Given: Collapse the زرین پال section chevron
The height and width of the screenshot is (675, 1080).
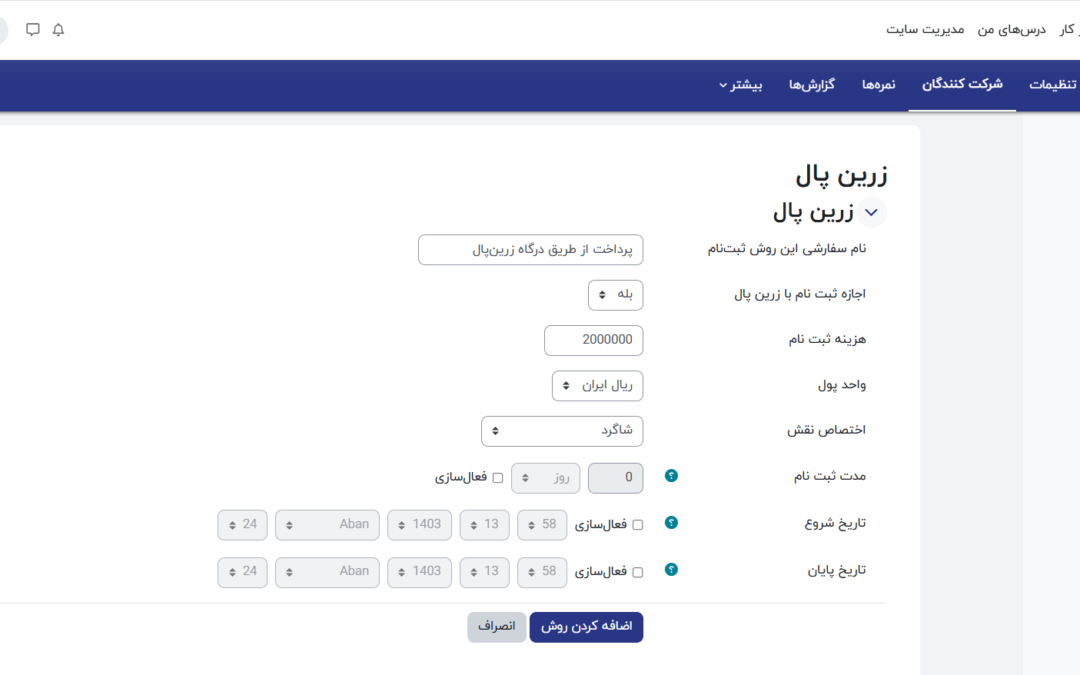Looking at the screenshot, I should (x=872, y=212).
